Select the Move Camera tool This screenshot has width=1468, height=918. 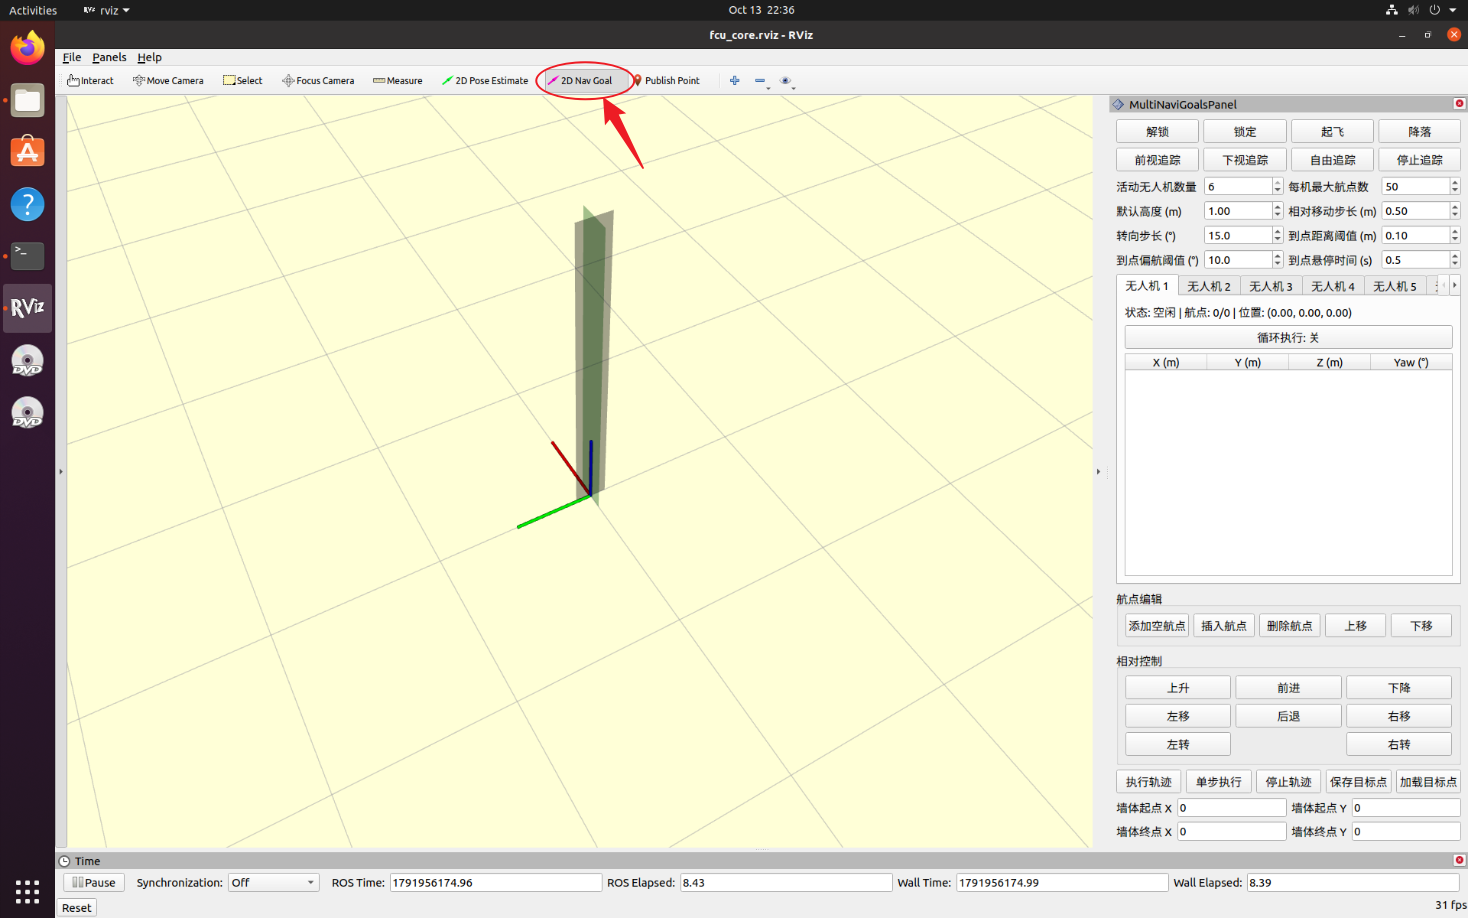(168, 81)
